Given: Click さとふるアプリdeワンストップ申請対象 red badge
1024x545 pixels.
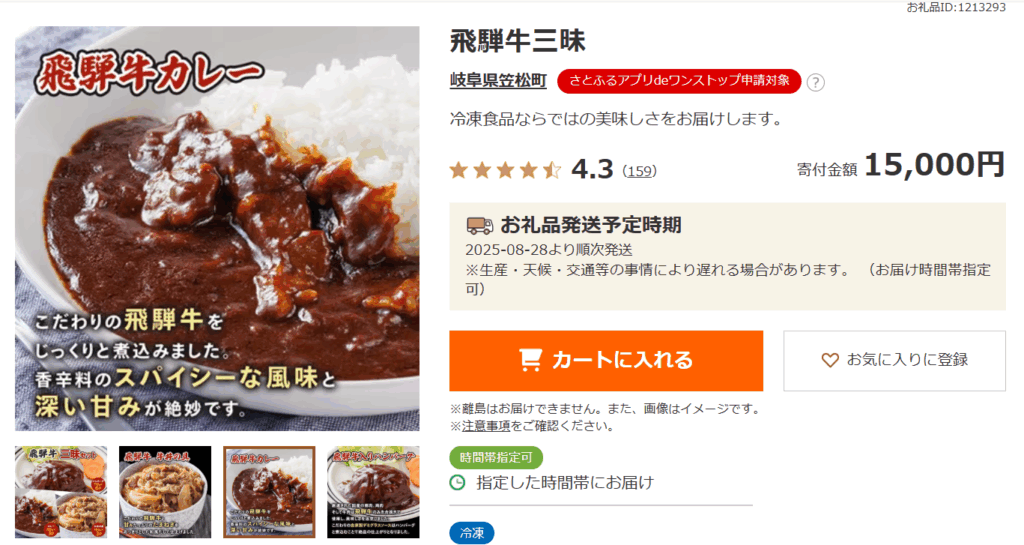Looking at the screenshot, I should [x=679, y=81].
